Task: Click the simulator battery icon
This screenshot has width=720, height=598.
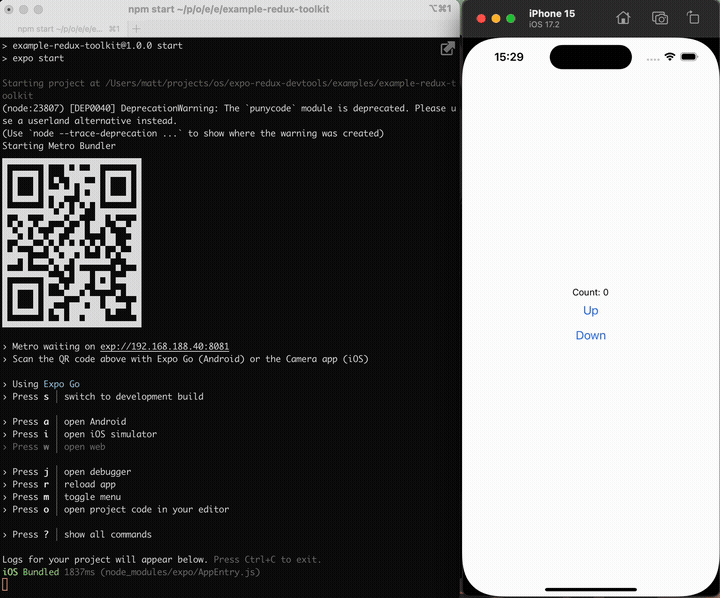Action: pyautogui.click(x=689, y=57)
